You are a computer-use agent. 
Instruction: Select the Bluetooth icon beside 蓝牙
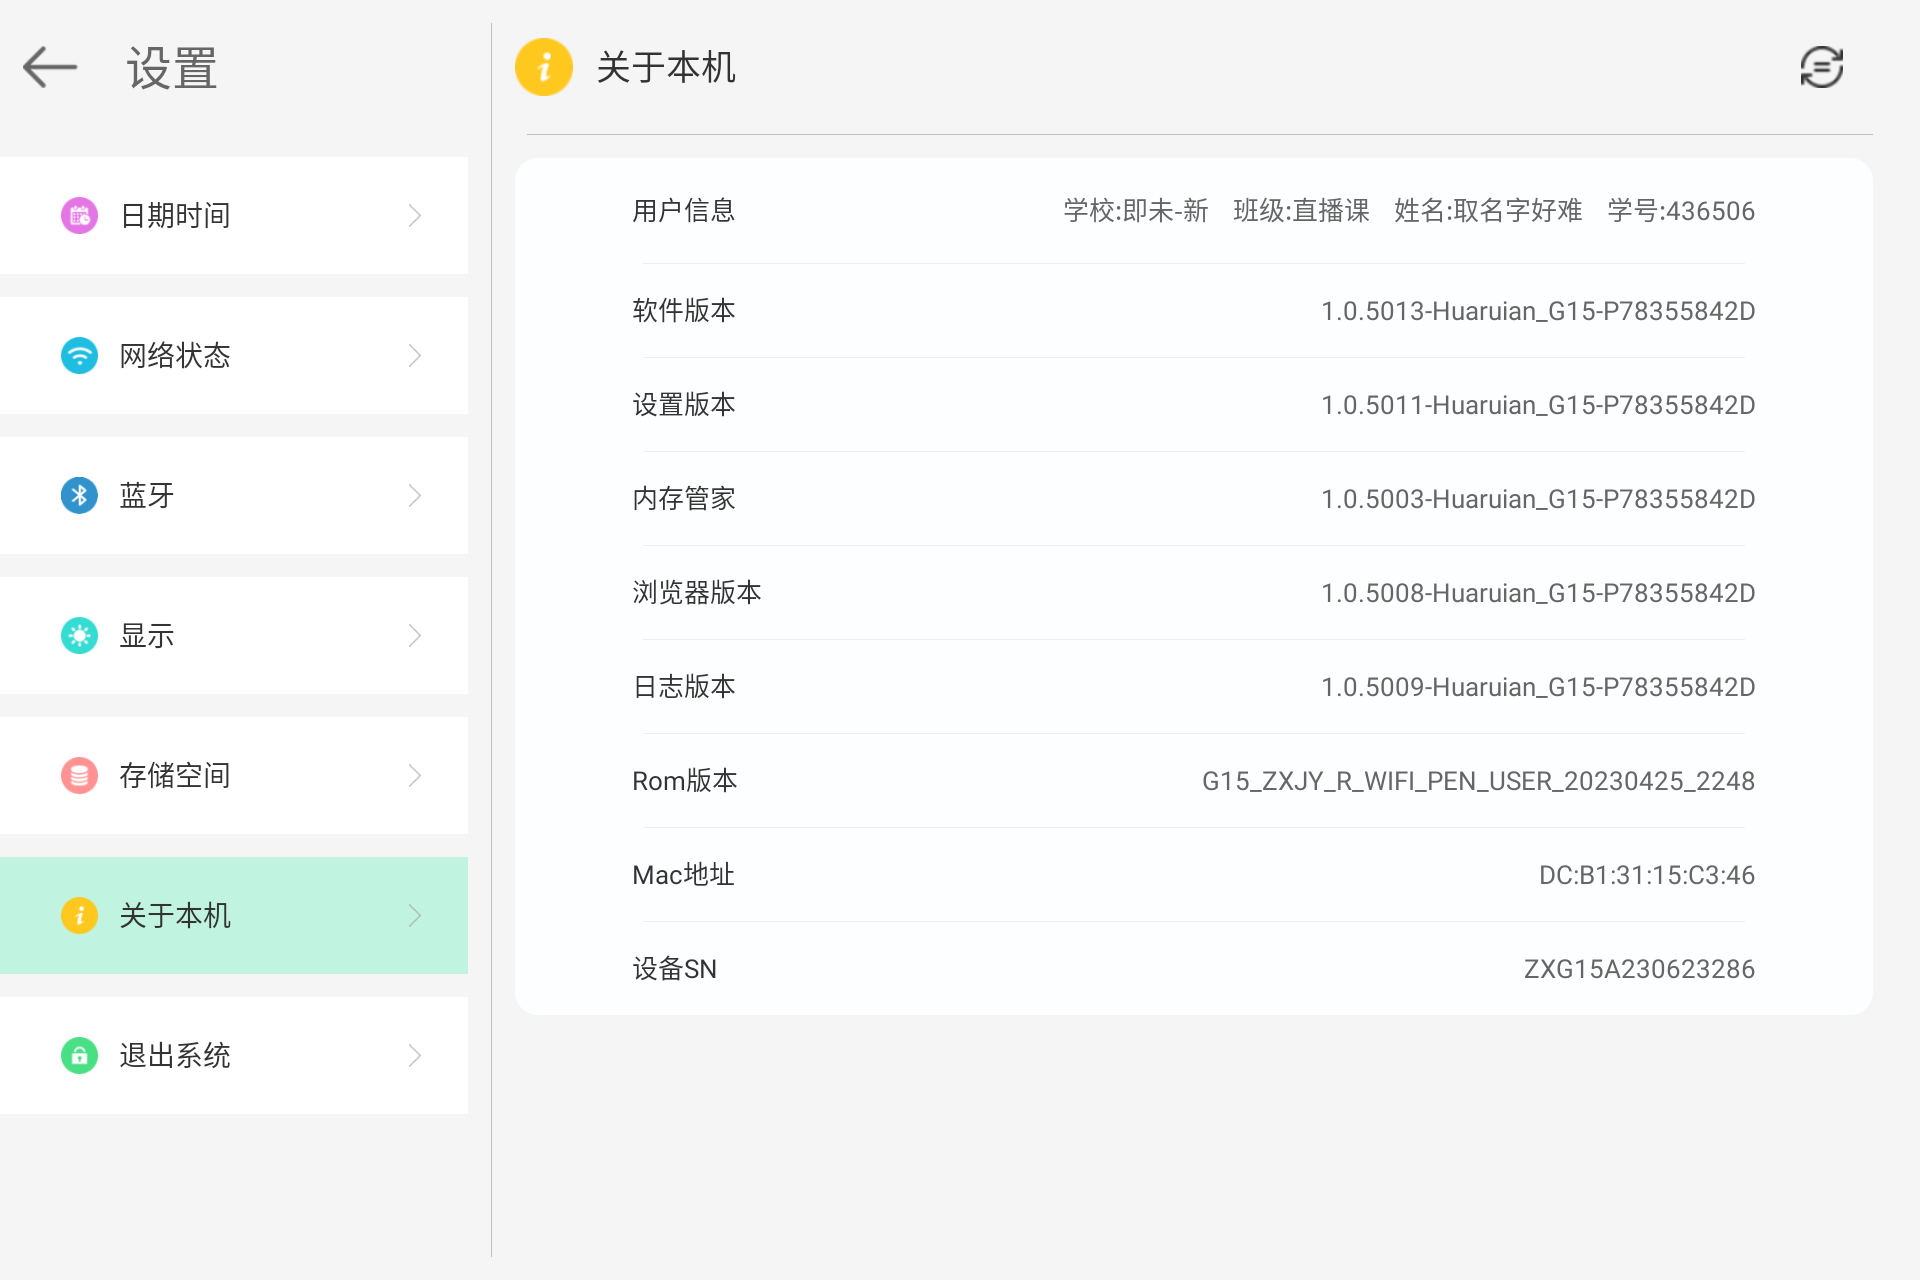(x=79, y=495)
